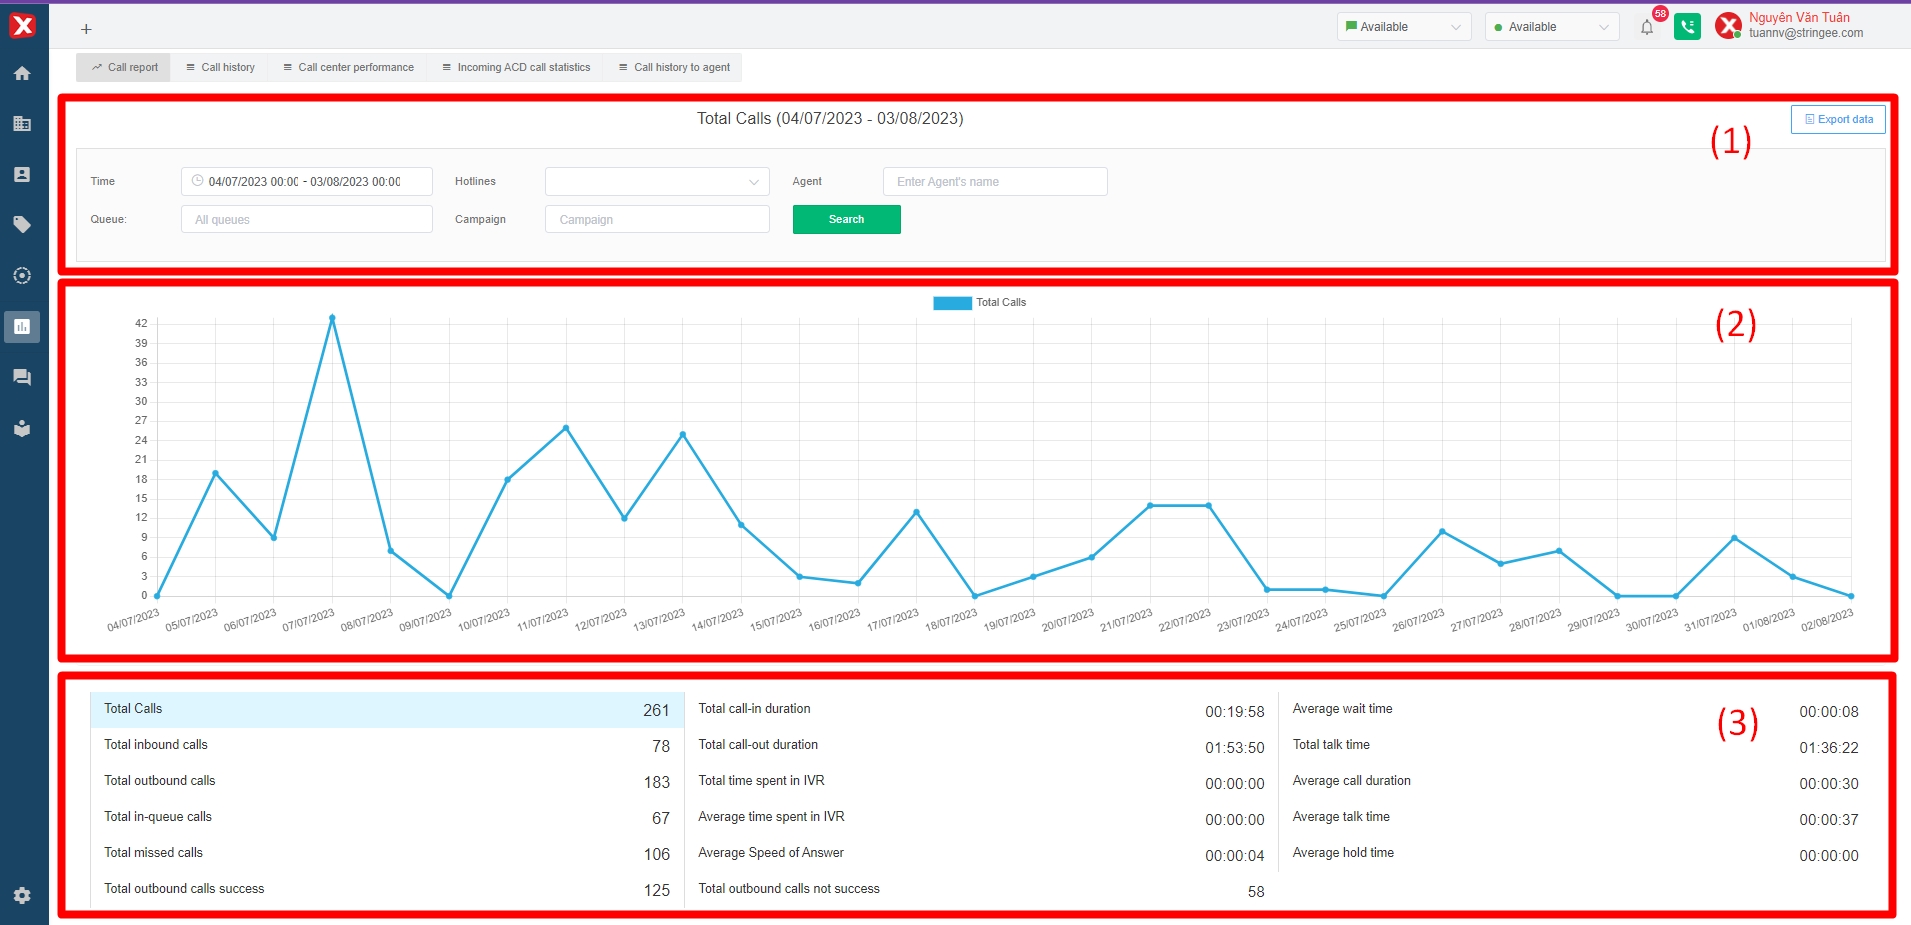Screen dimensions: 1911x925
Task: Click the contacts card icon in sidebar
Action: pos(22,174)
